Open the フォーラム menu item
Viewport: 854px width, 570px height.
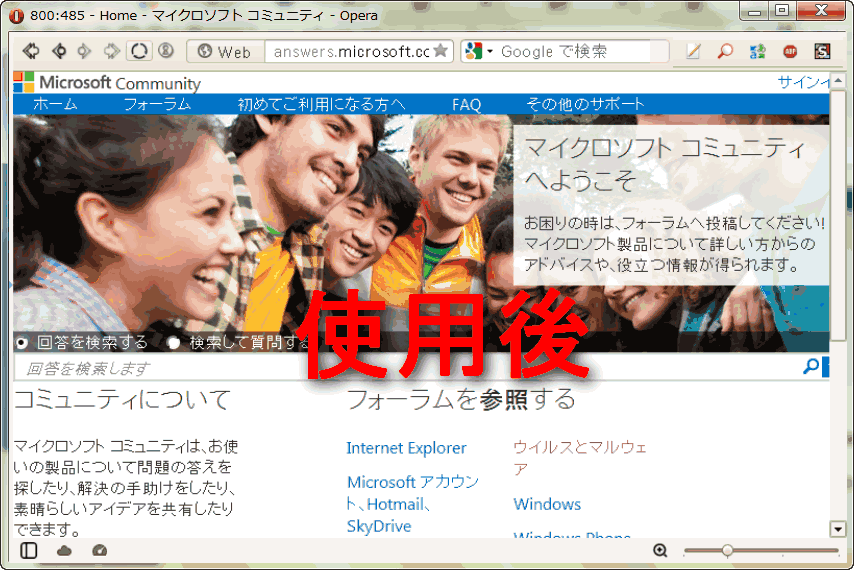[157, 104]
